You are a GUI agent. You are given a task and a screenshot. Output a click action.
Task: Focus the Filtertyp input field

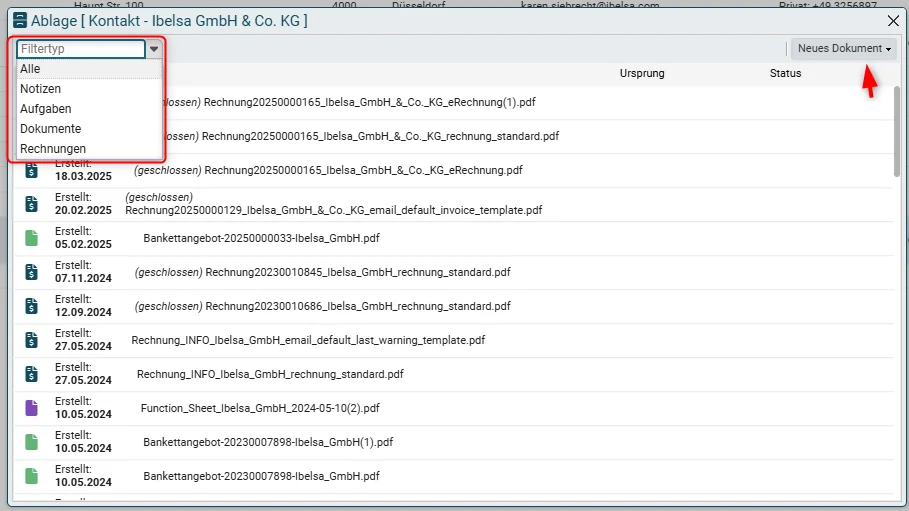[x=81, y=49]
